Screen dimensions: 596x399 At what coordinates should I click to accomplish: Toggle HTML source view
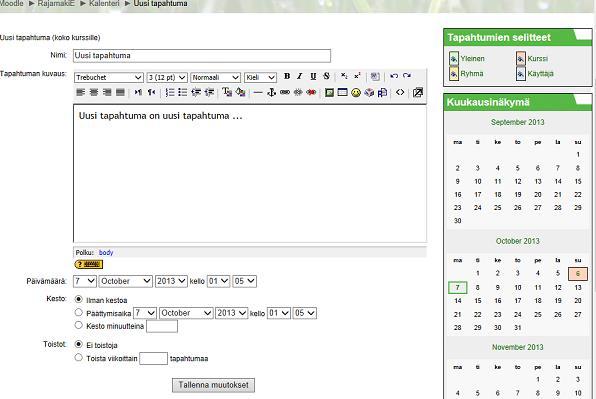[x=400, y=92]
